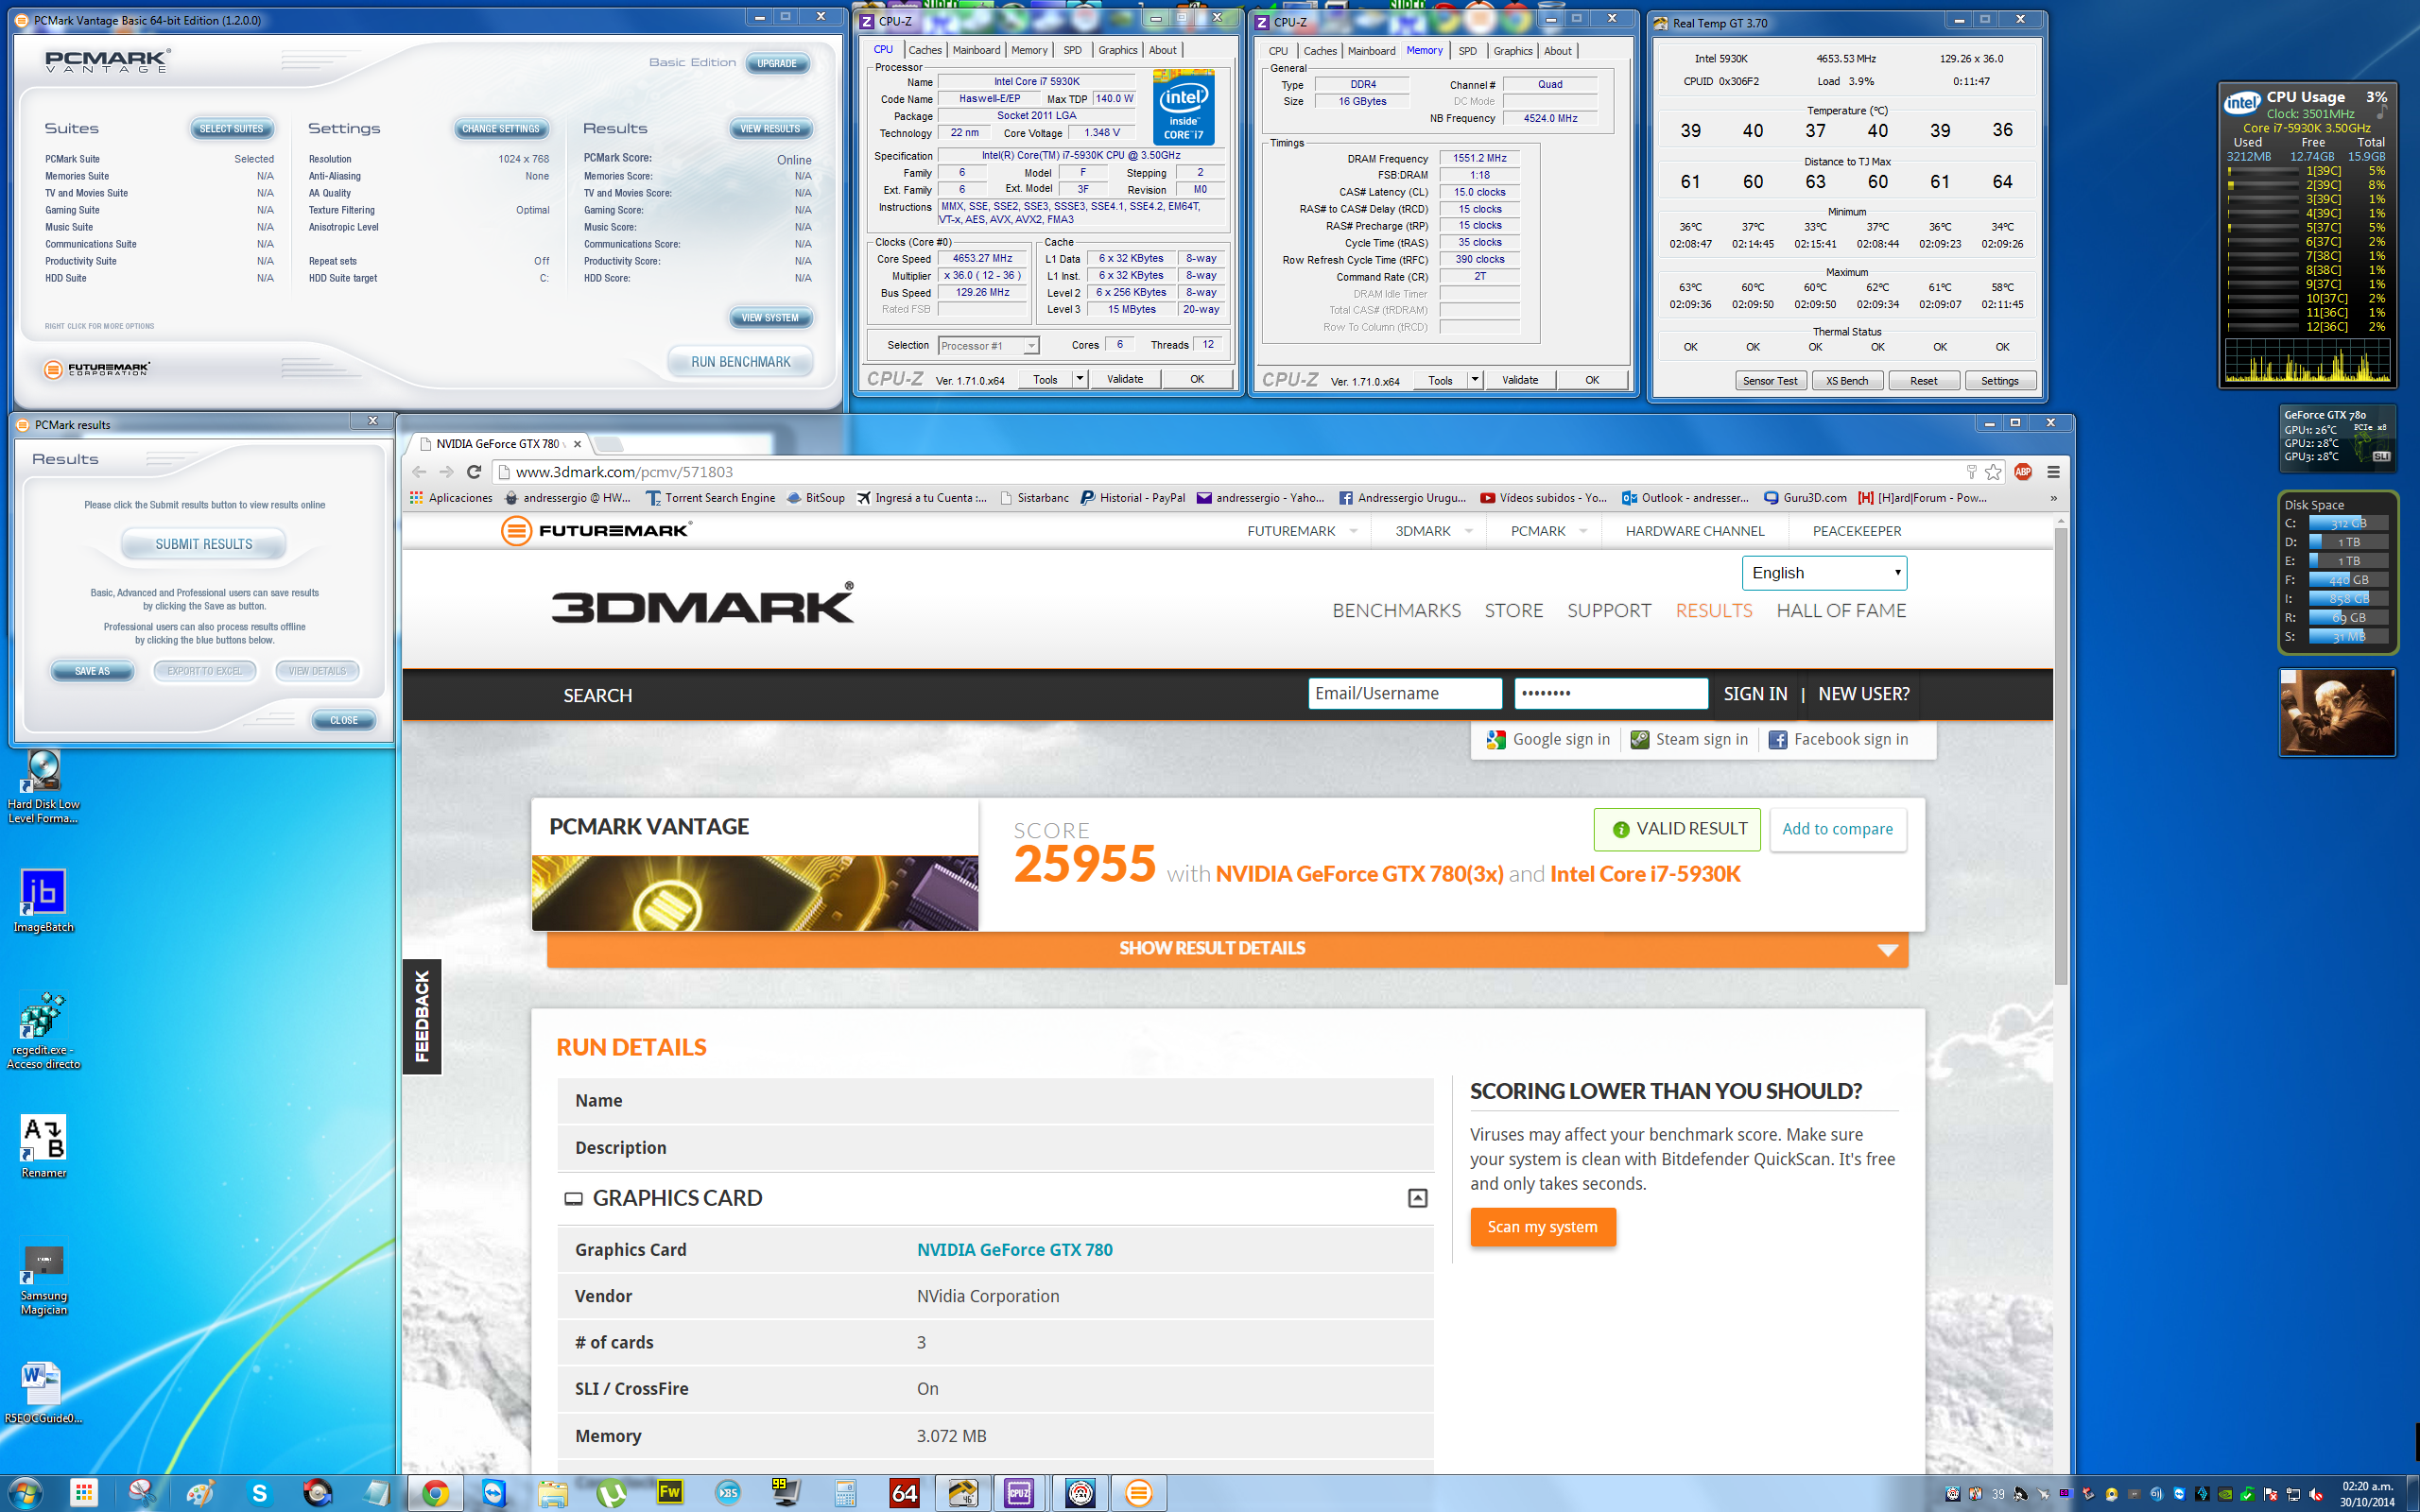Open the Notepad taskbar icon
The height and width of the screenshot is (1512, 2420).
[377, 1493]
